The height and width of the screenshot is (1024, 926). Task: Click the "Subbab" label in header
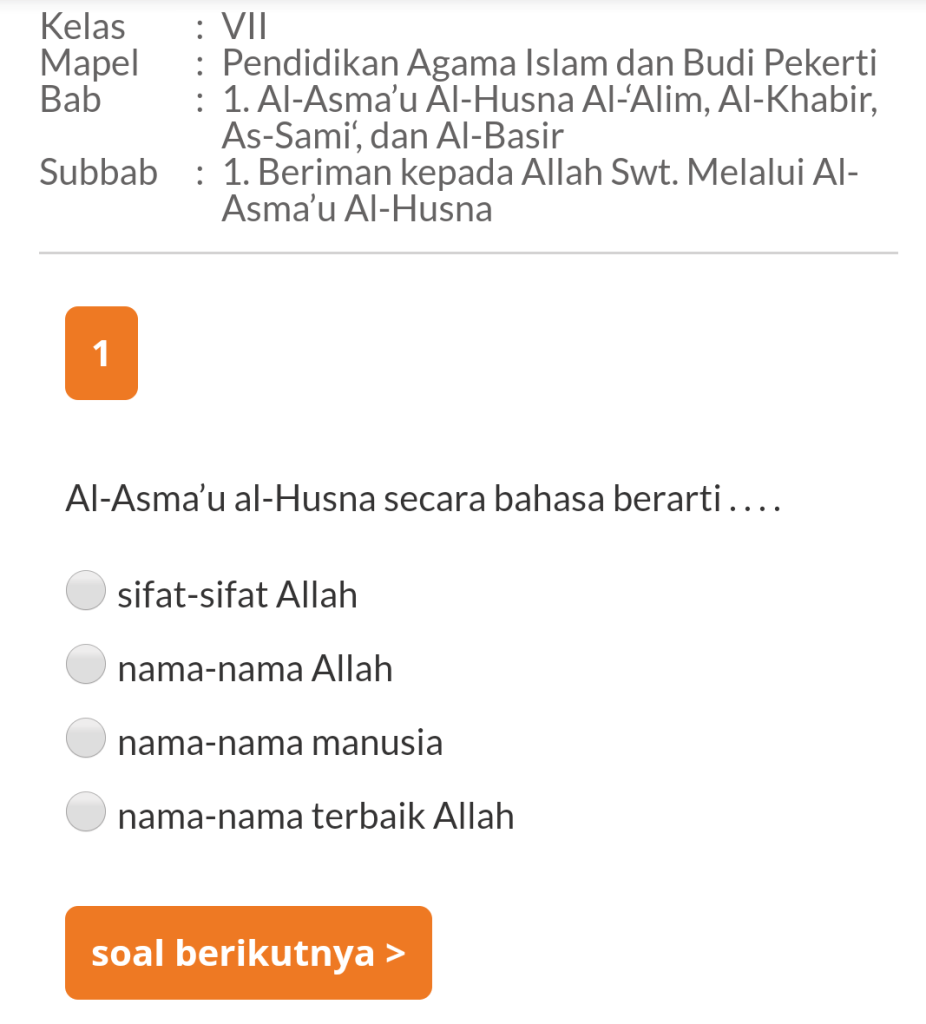[99, 173]
